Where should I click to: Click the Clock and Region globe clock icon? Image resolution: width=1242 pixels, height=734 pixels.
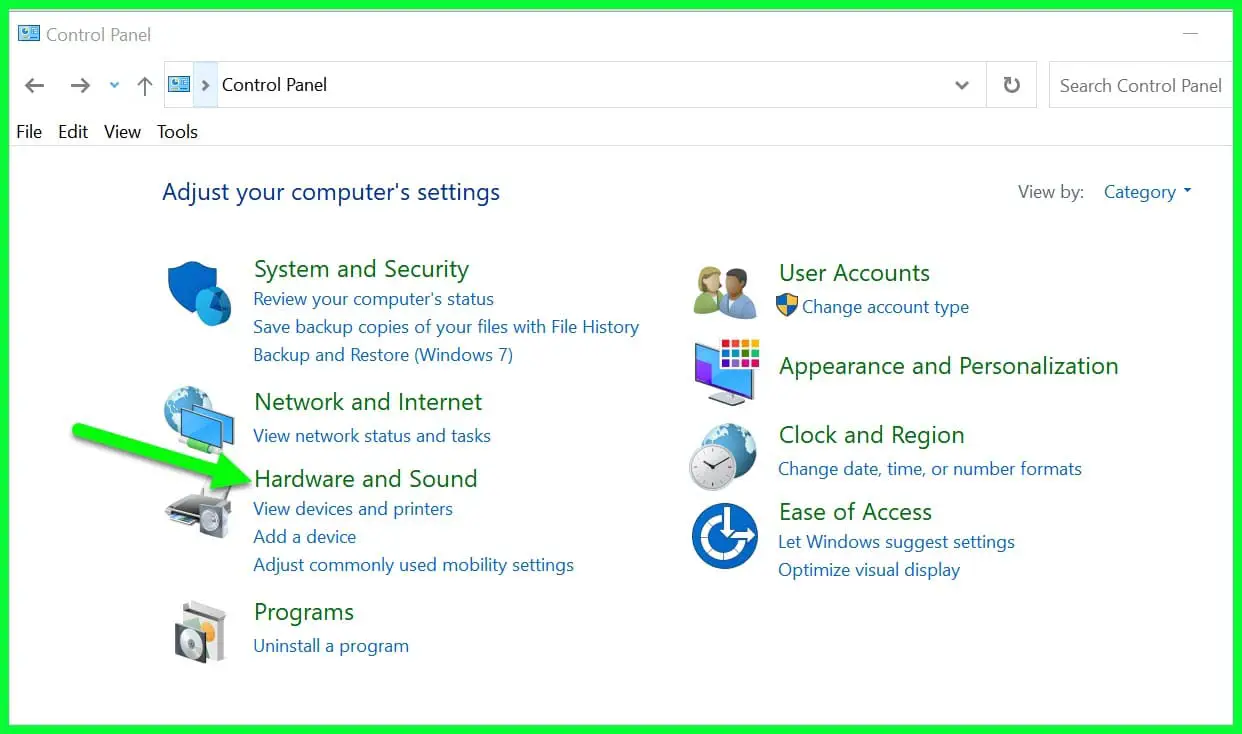pos(723,456)
